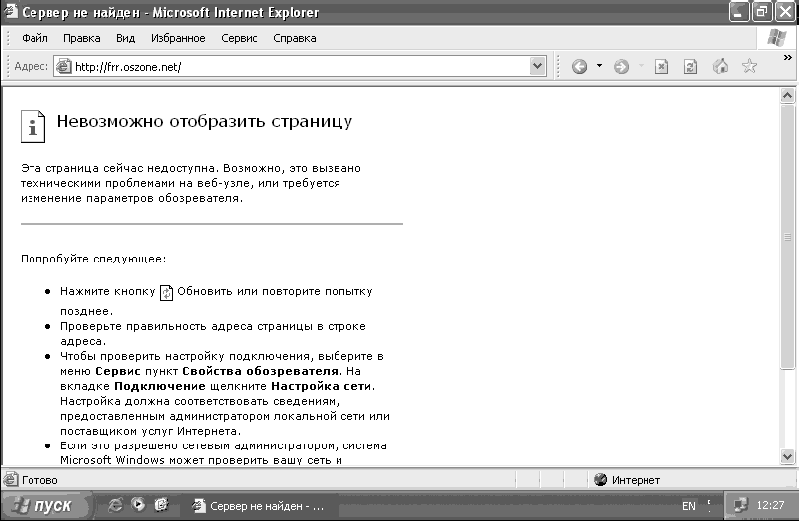Click the Forward navigation arrow
799x521 pixels.
(x=621, y=66)
